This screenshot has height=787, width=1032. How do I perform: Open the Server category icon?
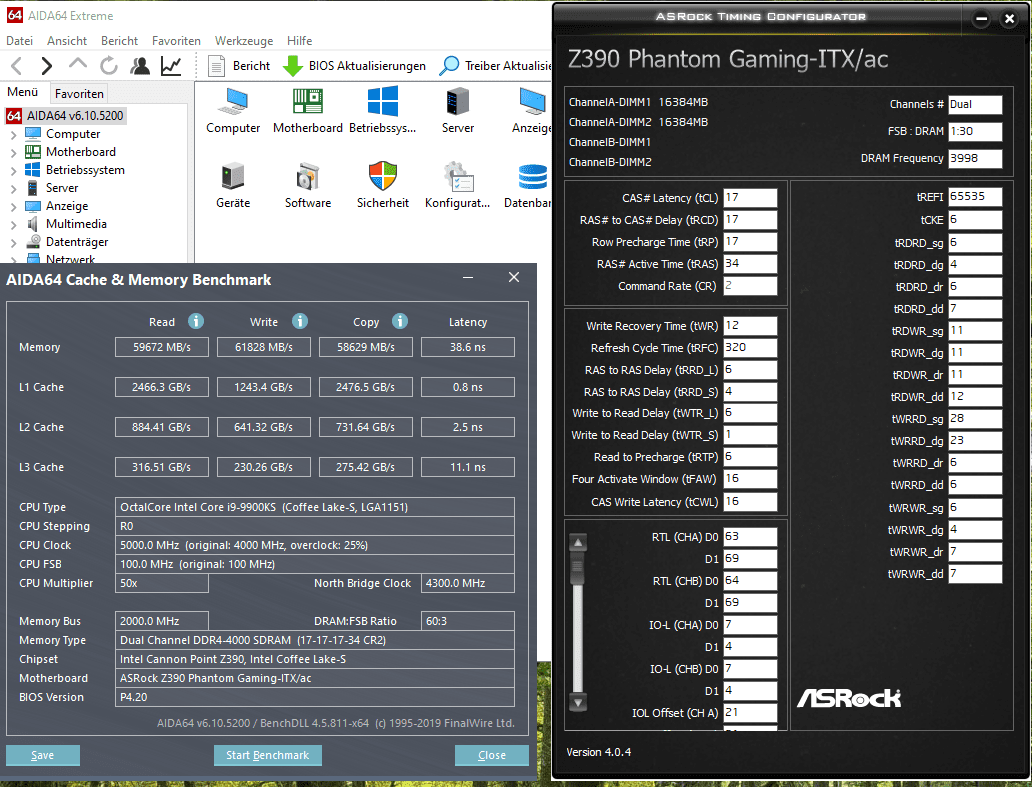(457, 111)
